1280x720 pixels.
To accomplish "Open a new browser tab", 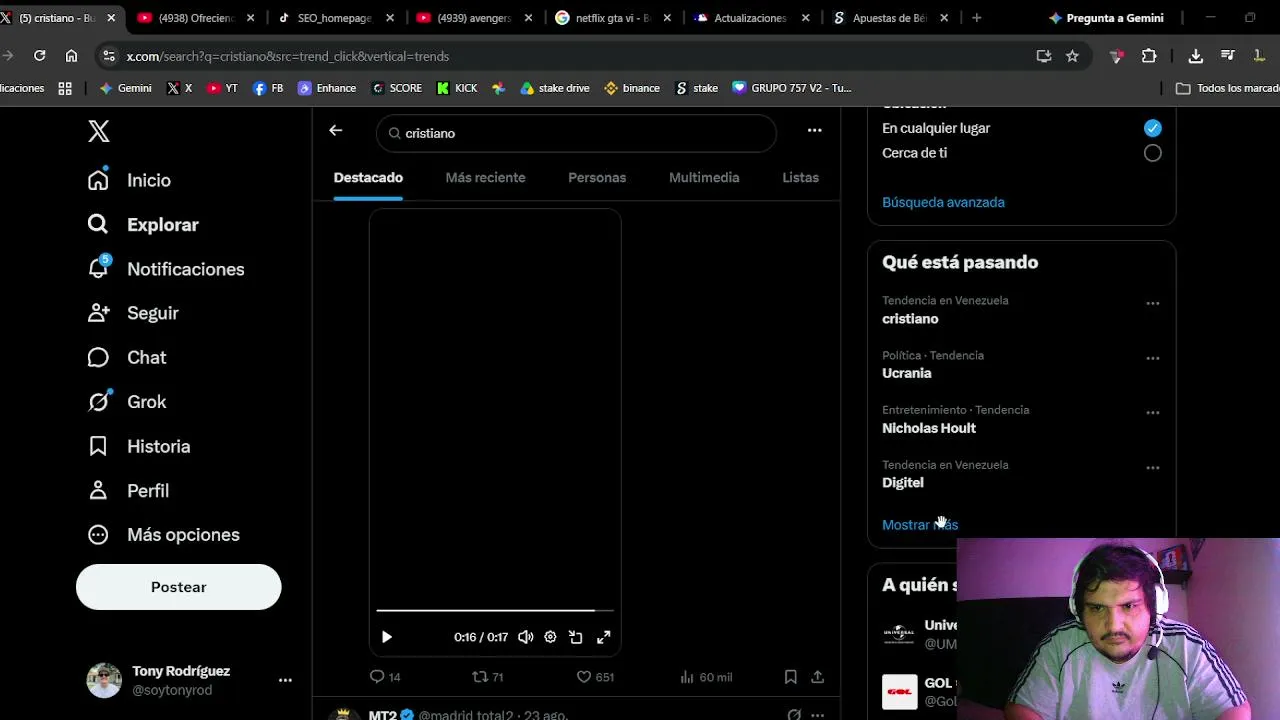I will (976, 18).
